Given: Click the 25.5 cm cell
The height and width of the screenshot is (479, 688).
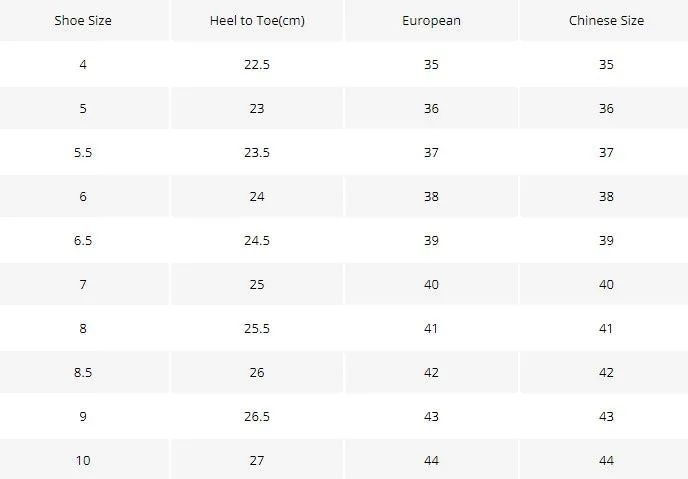Looking at the screenshot, I should click(x=257, y=329).
